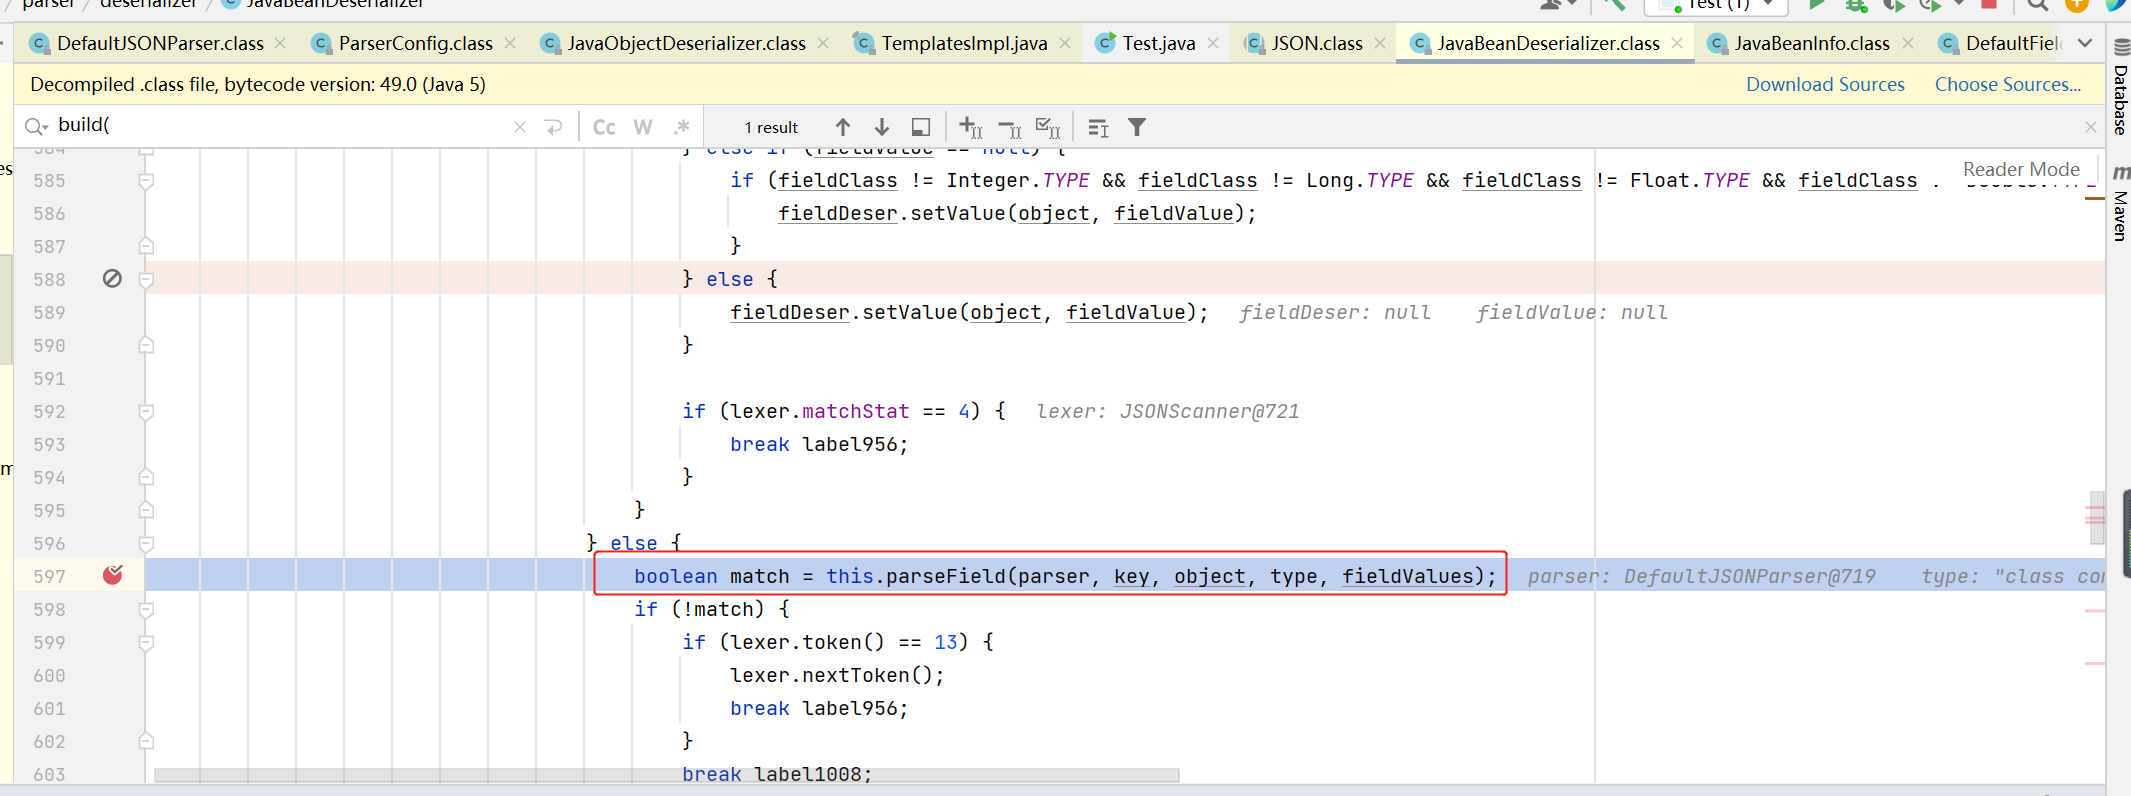Show hidden tabs dropdown chevron

2085,43
